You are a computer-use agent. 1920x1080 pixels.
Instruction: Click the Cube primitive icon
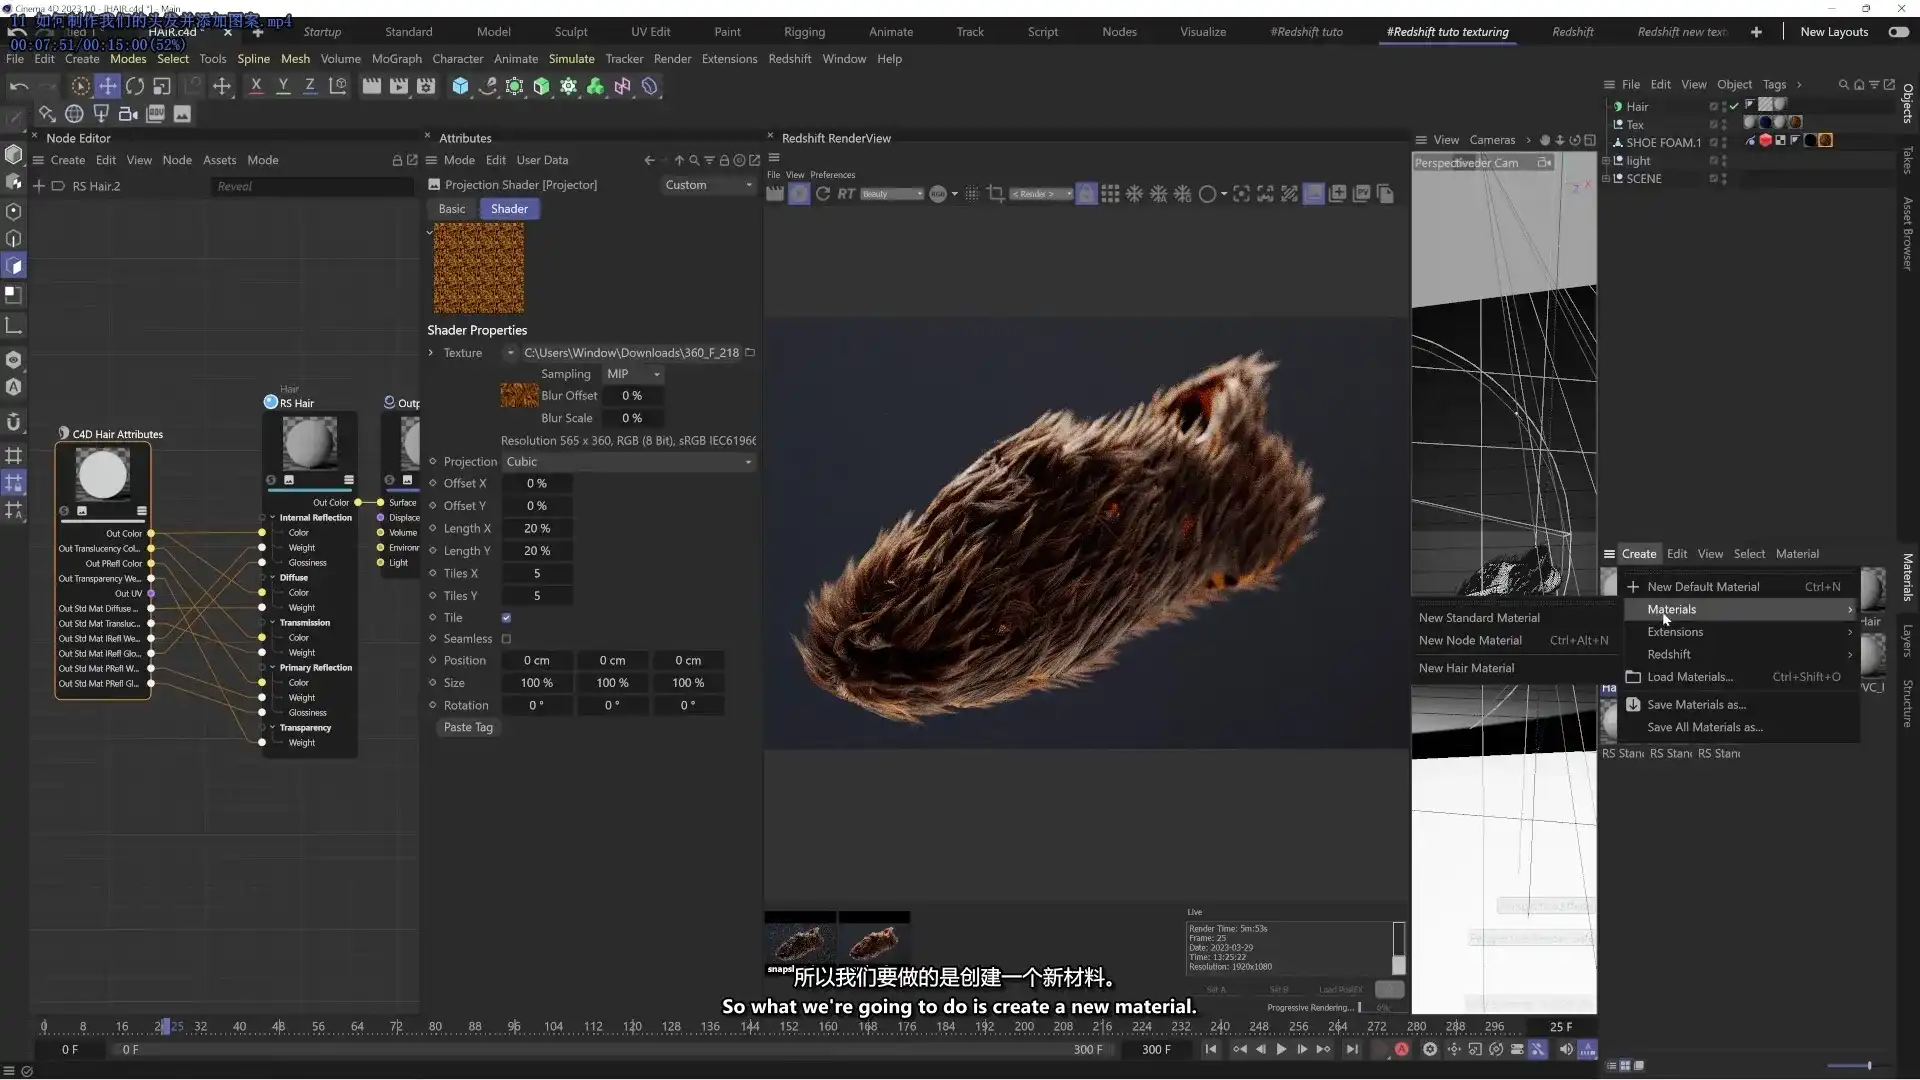460,87
